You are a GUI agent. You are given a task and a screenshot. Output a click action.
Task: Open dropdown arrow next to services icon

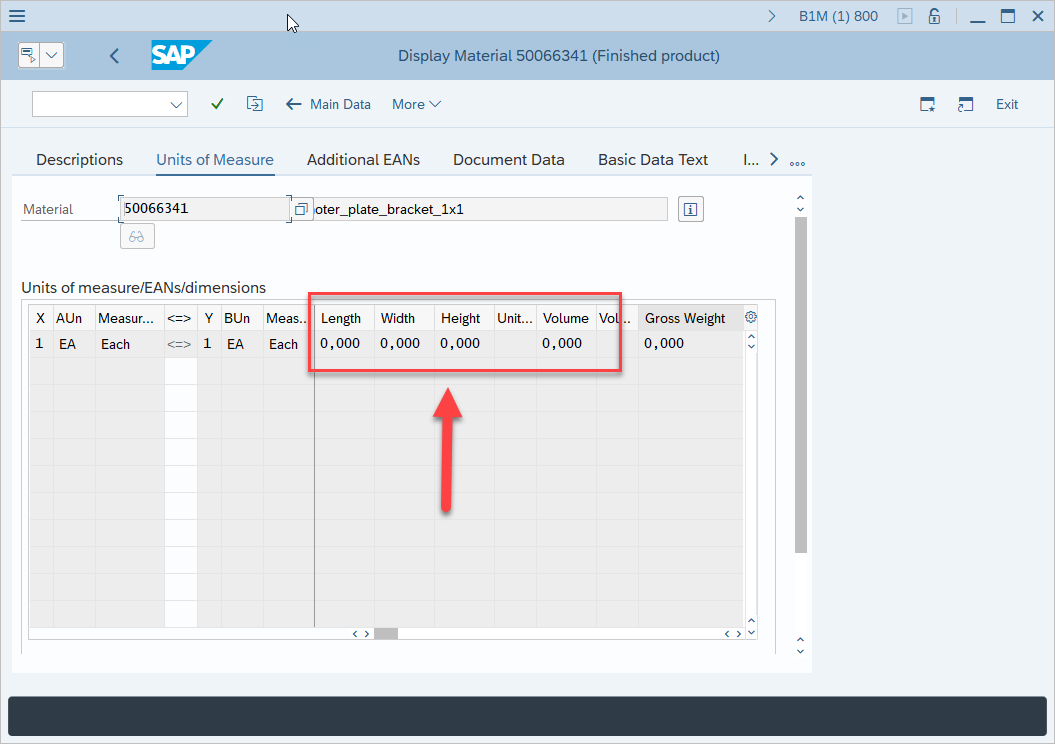tap(52, 55)
